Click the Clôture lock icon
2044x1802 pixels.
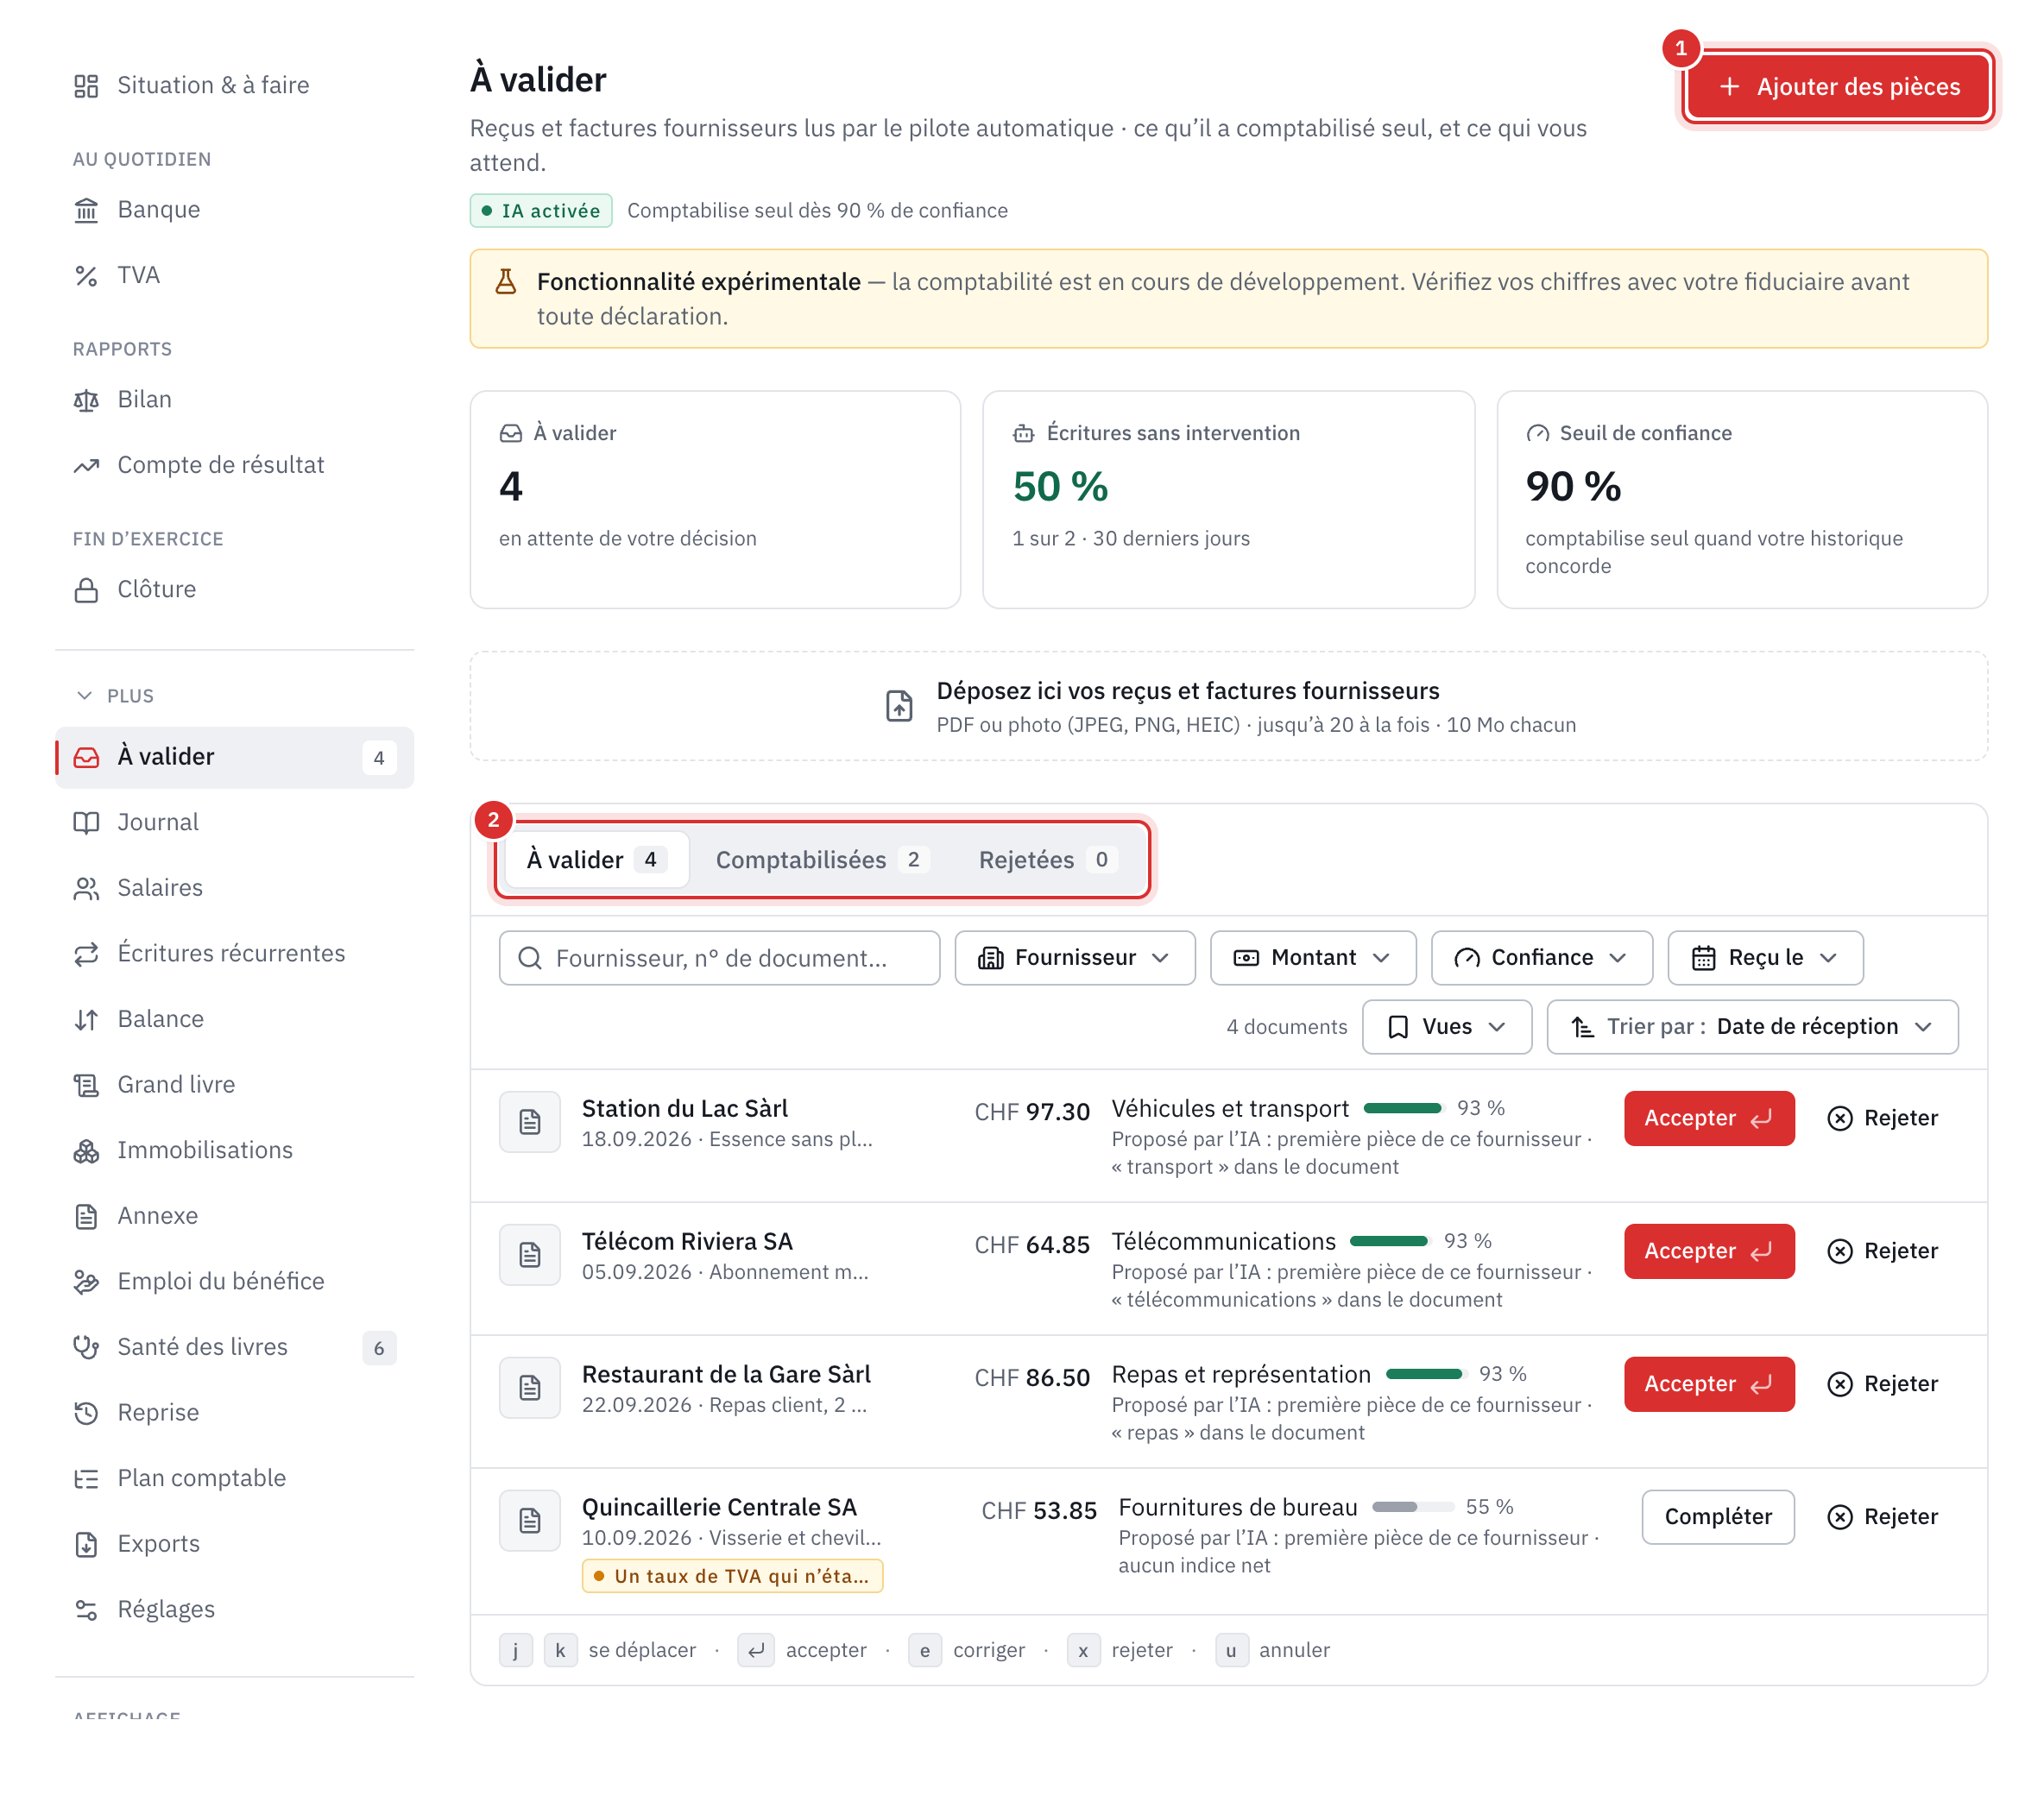86,590
